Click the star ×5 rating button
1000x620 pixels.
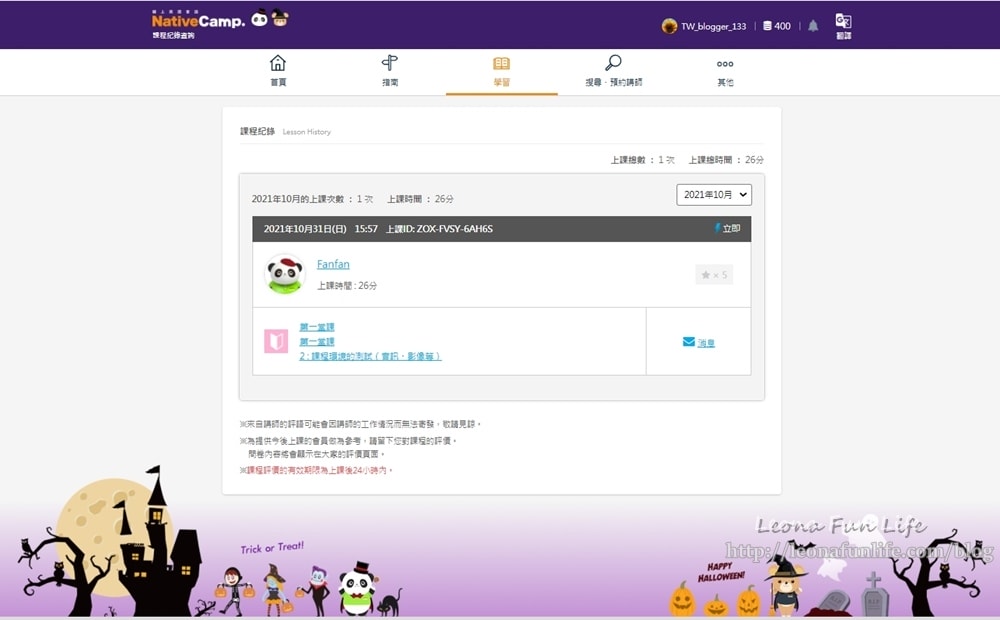[x=714, y=274]
